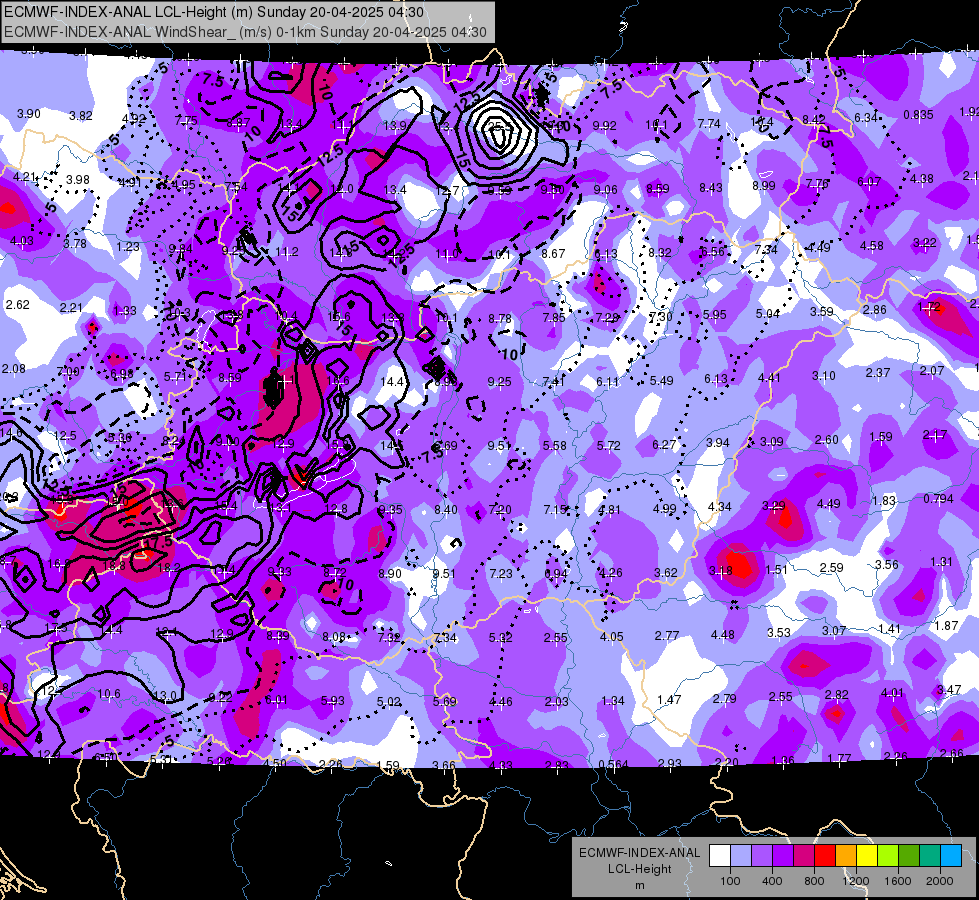Screen dimensions: 979x900
Task: Click the wind shear value 8.90
Action: point(390,573)
